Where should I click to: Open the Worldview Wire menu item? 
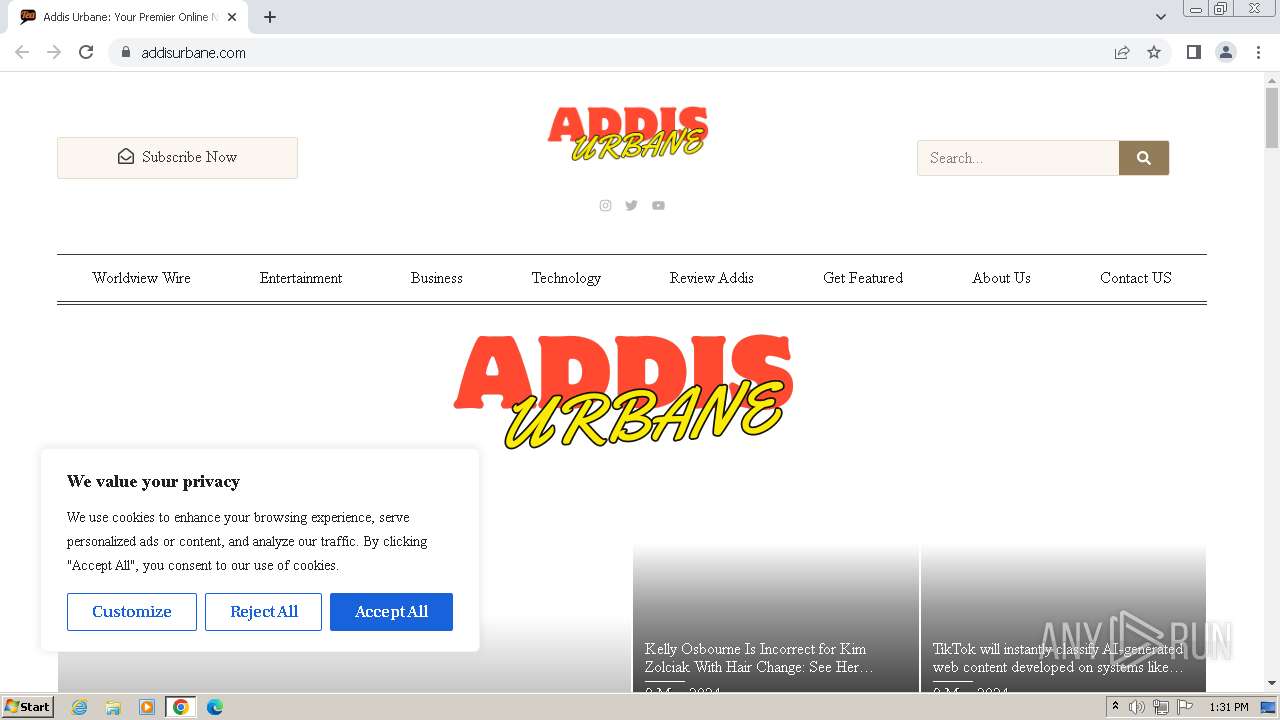141,278
